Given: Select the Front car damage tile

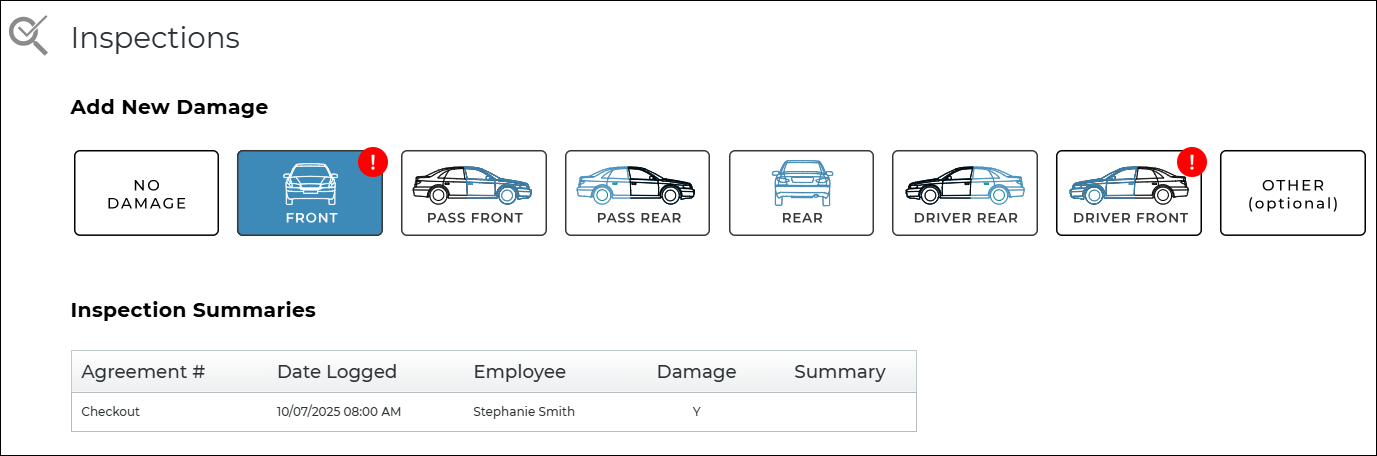Looking at the screenshot, I should tap(309, 193).
